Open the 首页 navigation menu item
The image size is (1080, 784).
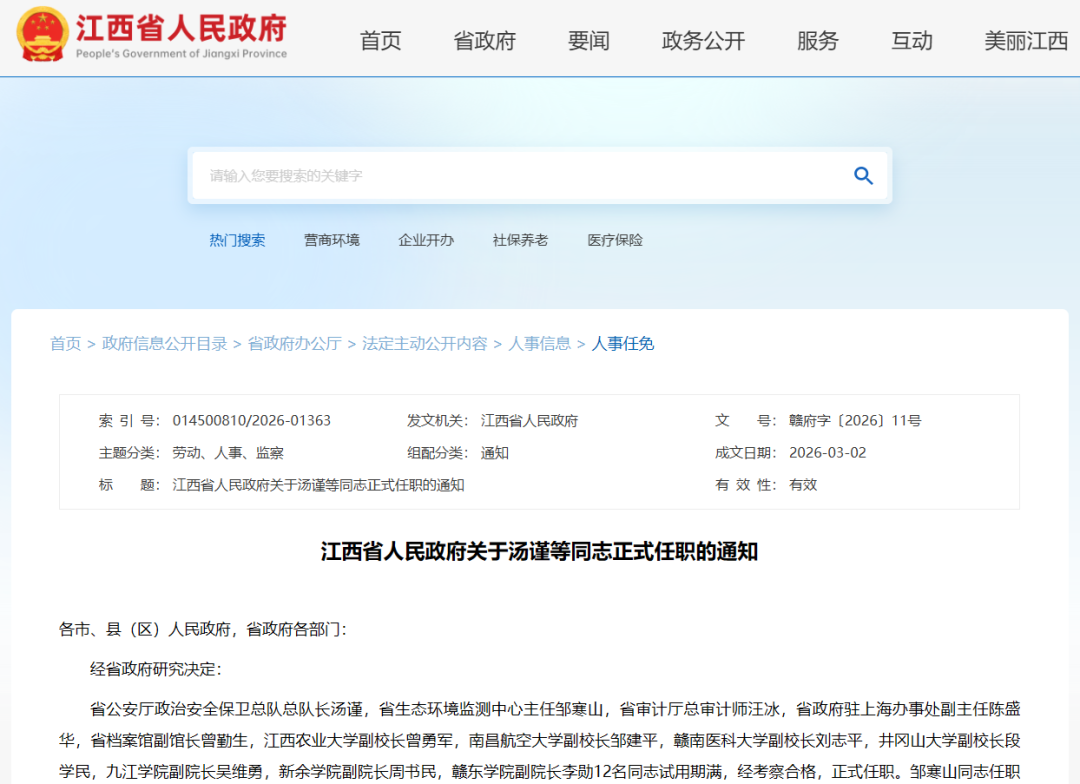(379, 42)
